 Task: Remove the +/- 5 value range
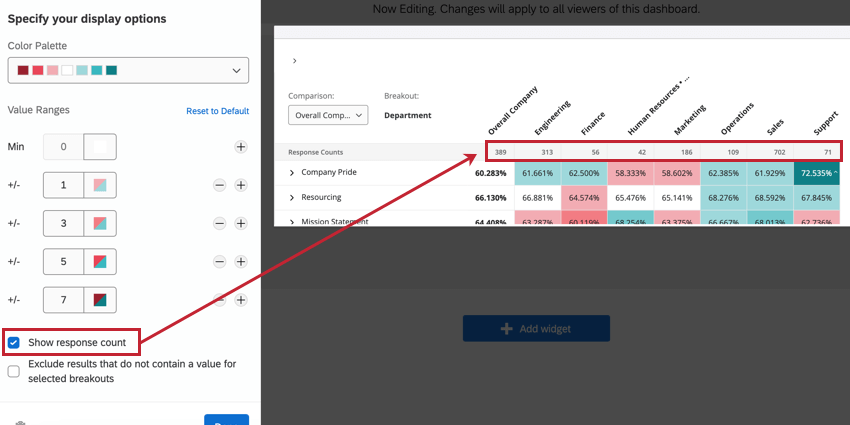(x=220, y=262)
